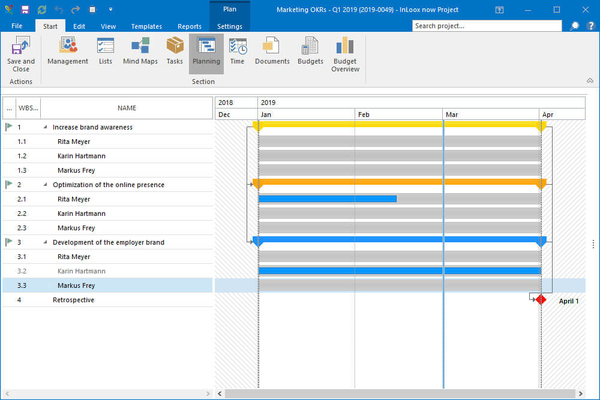Click the InLoox logo icon
600x400 pixels.
pos(9,10)
